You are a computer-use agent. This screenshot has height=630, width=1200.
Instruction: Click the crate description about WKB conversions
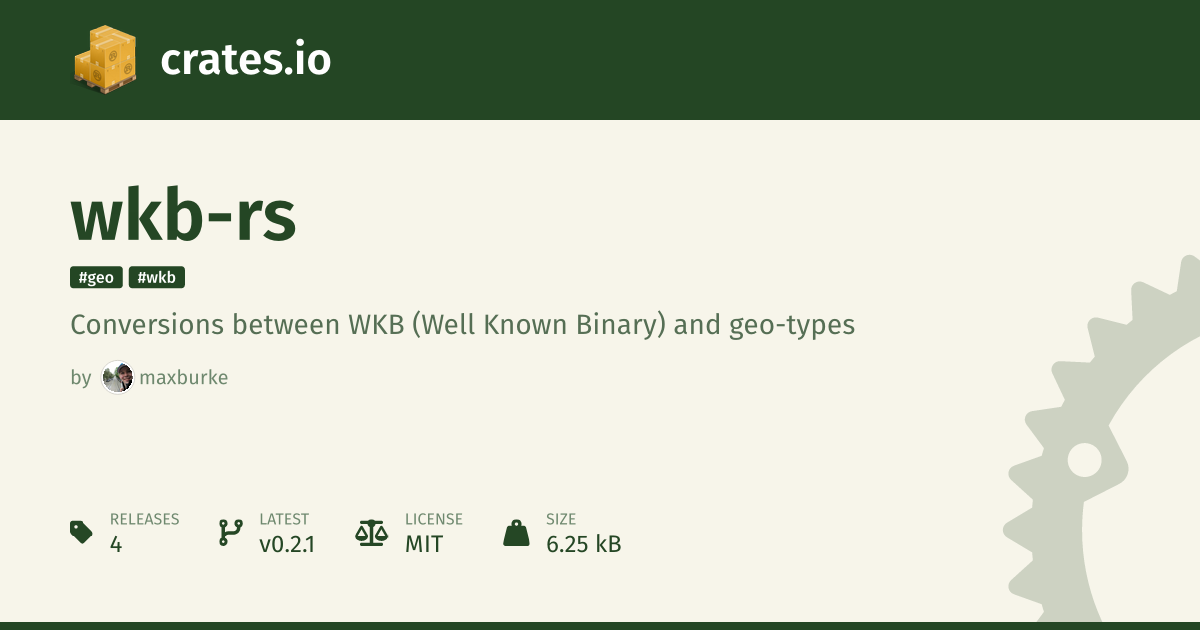coord(462,325)
